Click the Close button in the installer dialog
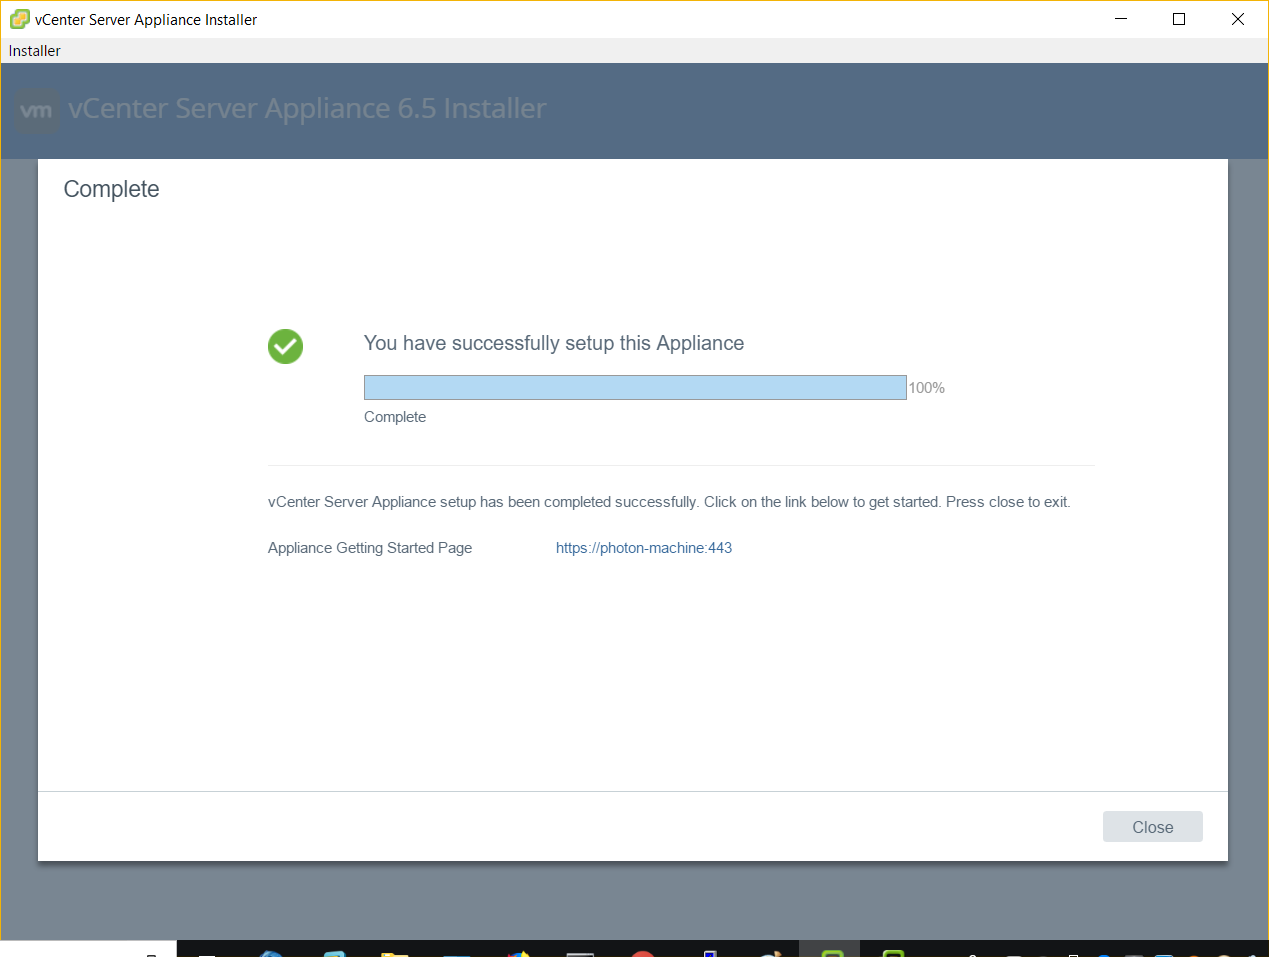The image size is (1269, 957). pyautogui.click(x=1152, y=827)
